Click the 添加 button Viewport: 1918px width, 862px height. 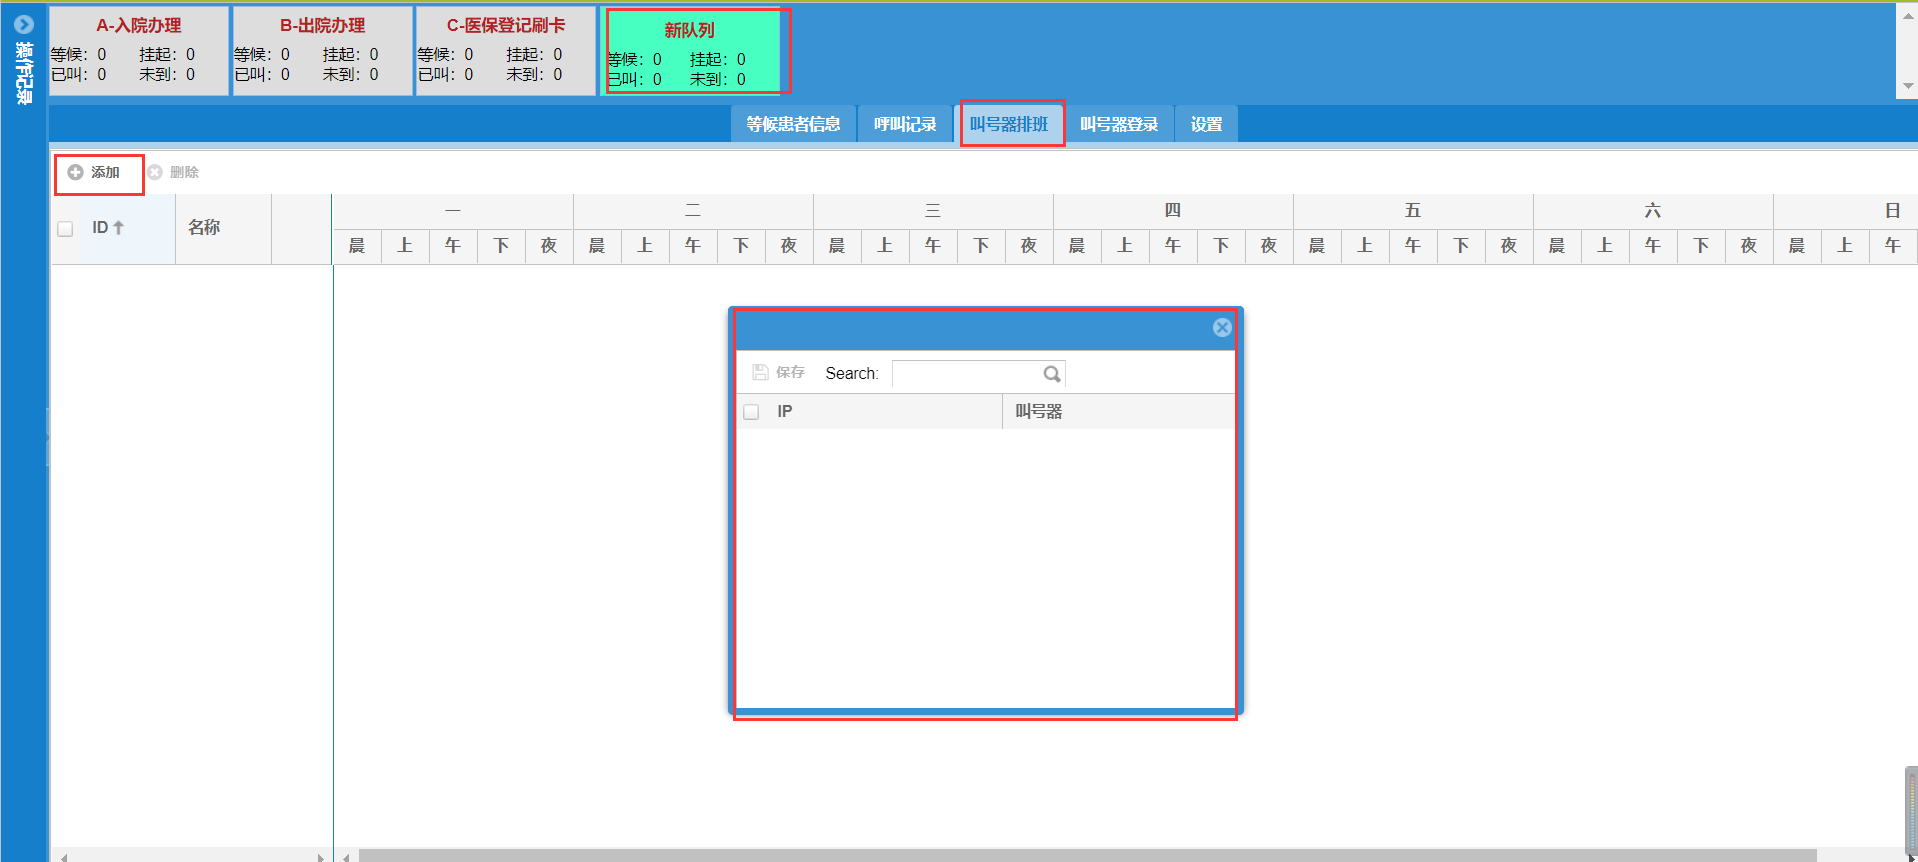click(94, 172)
